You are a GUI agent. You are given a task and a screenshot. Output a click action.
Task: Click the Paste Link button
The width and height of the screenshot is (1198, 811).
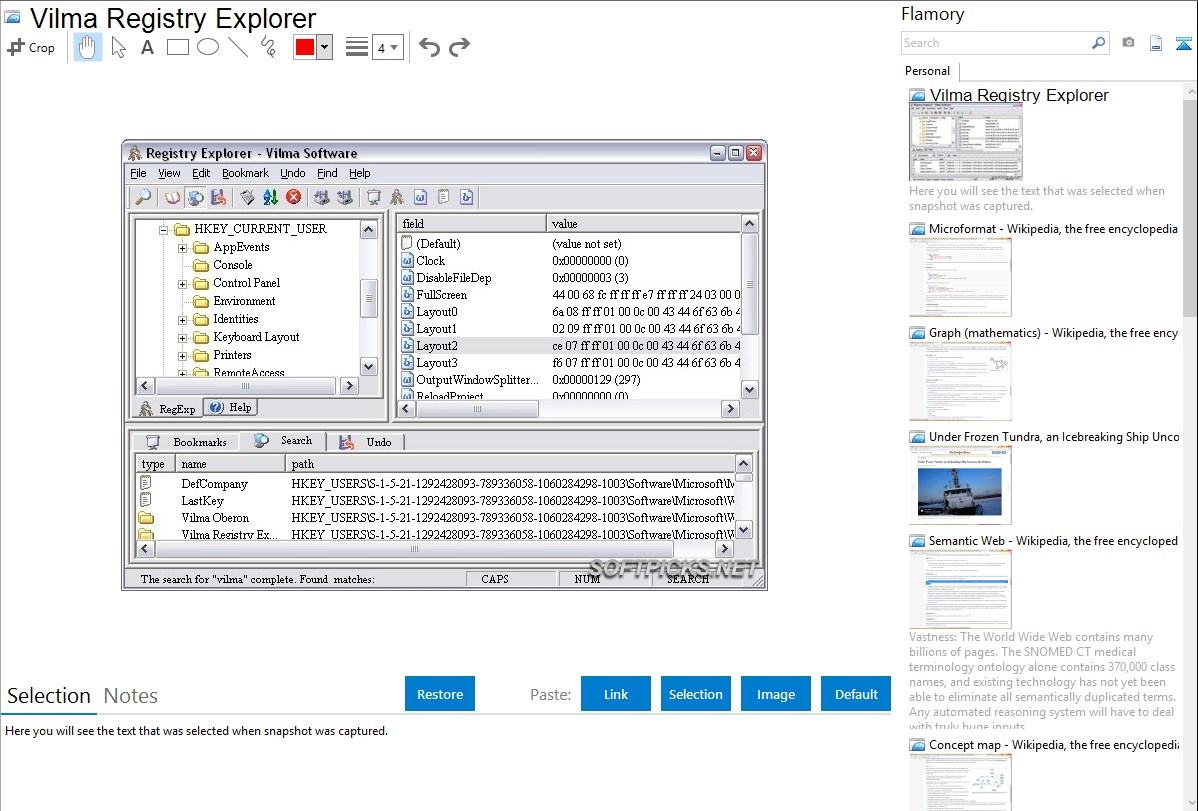[616, 694]
